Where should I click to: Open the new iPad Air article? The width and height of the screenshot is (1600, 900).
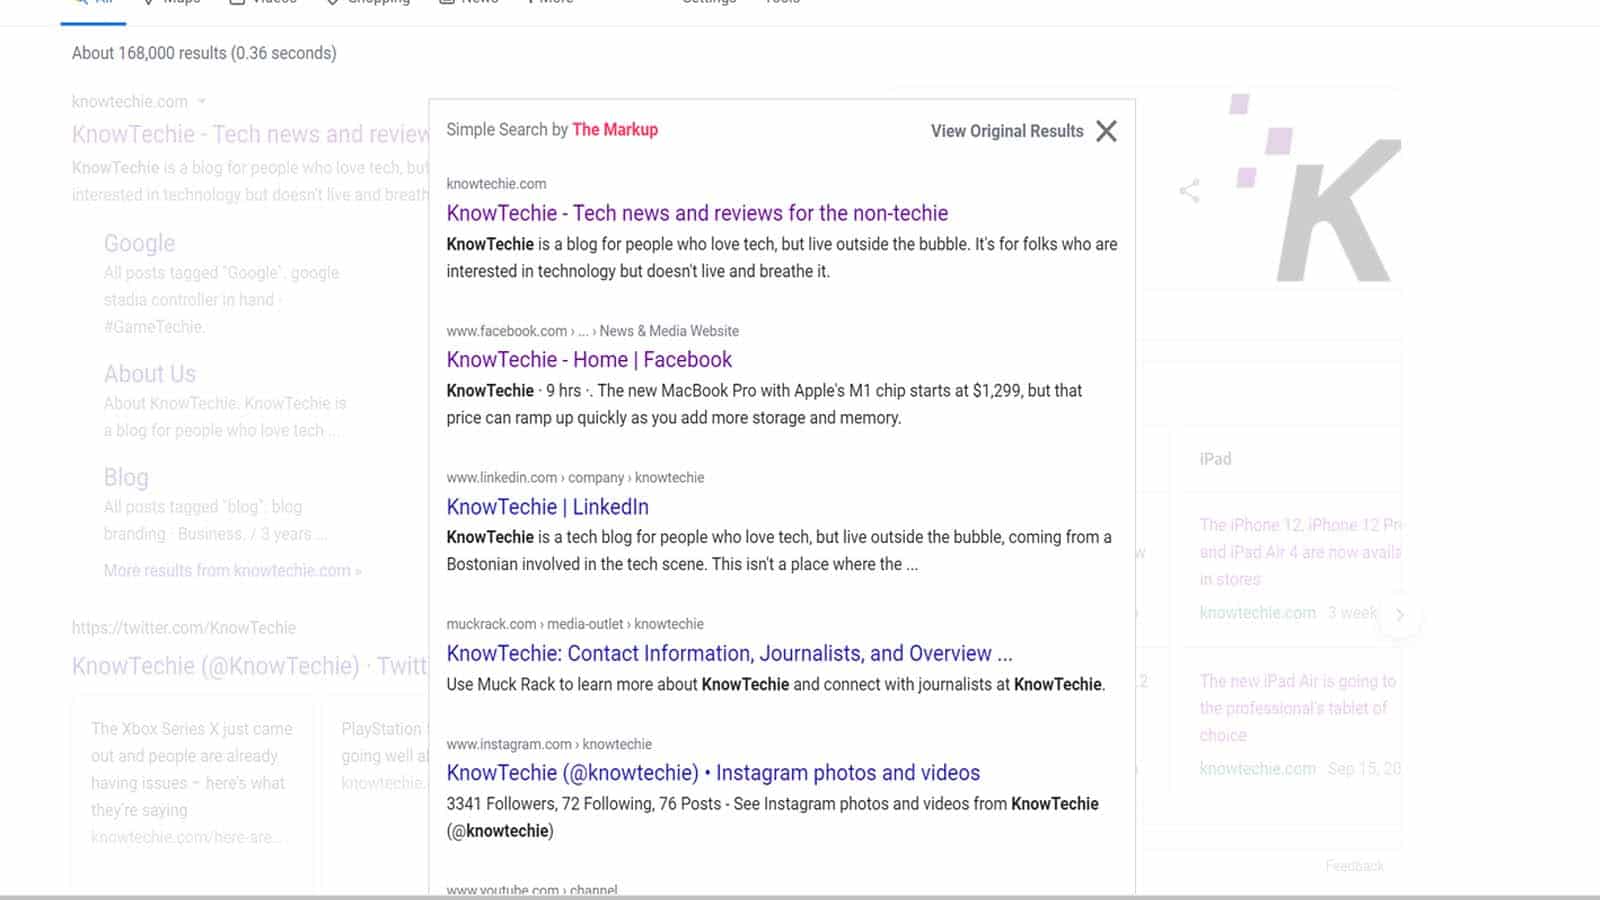(1298, 708)
